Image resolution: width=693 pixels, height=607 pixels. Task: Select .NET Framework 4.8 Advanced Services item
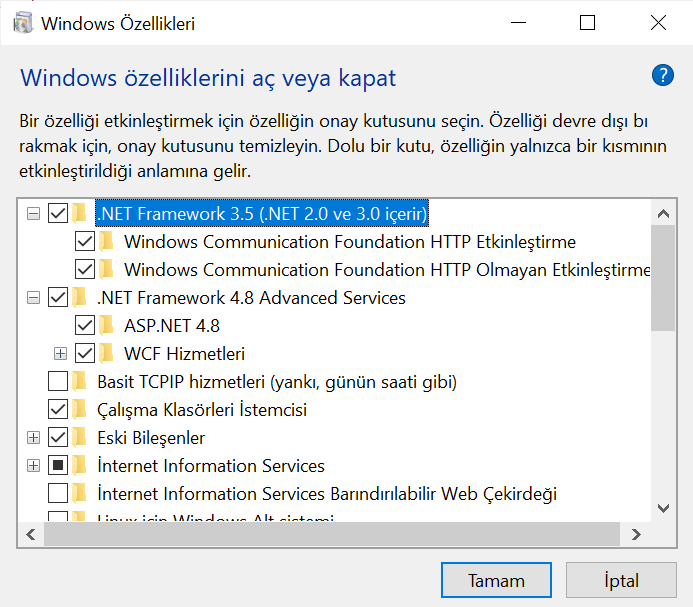251,298
